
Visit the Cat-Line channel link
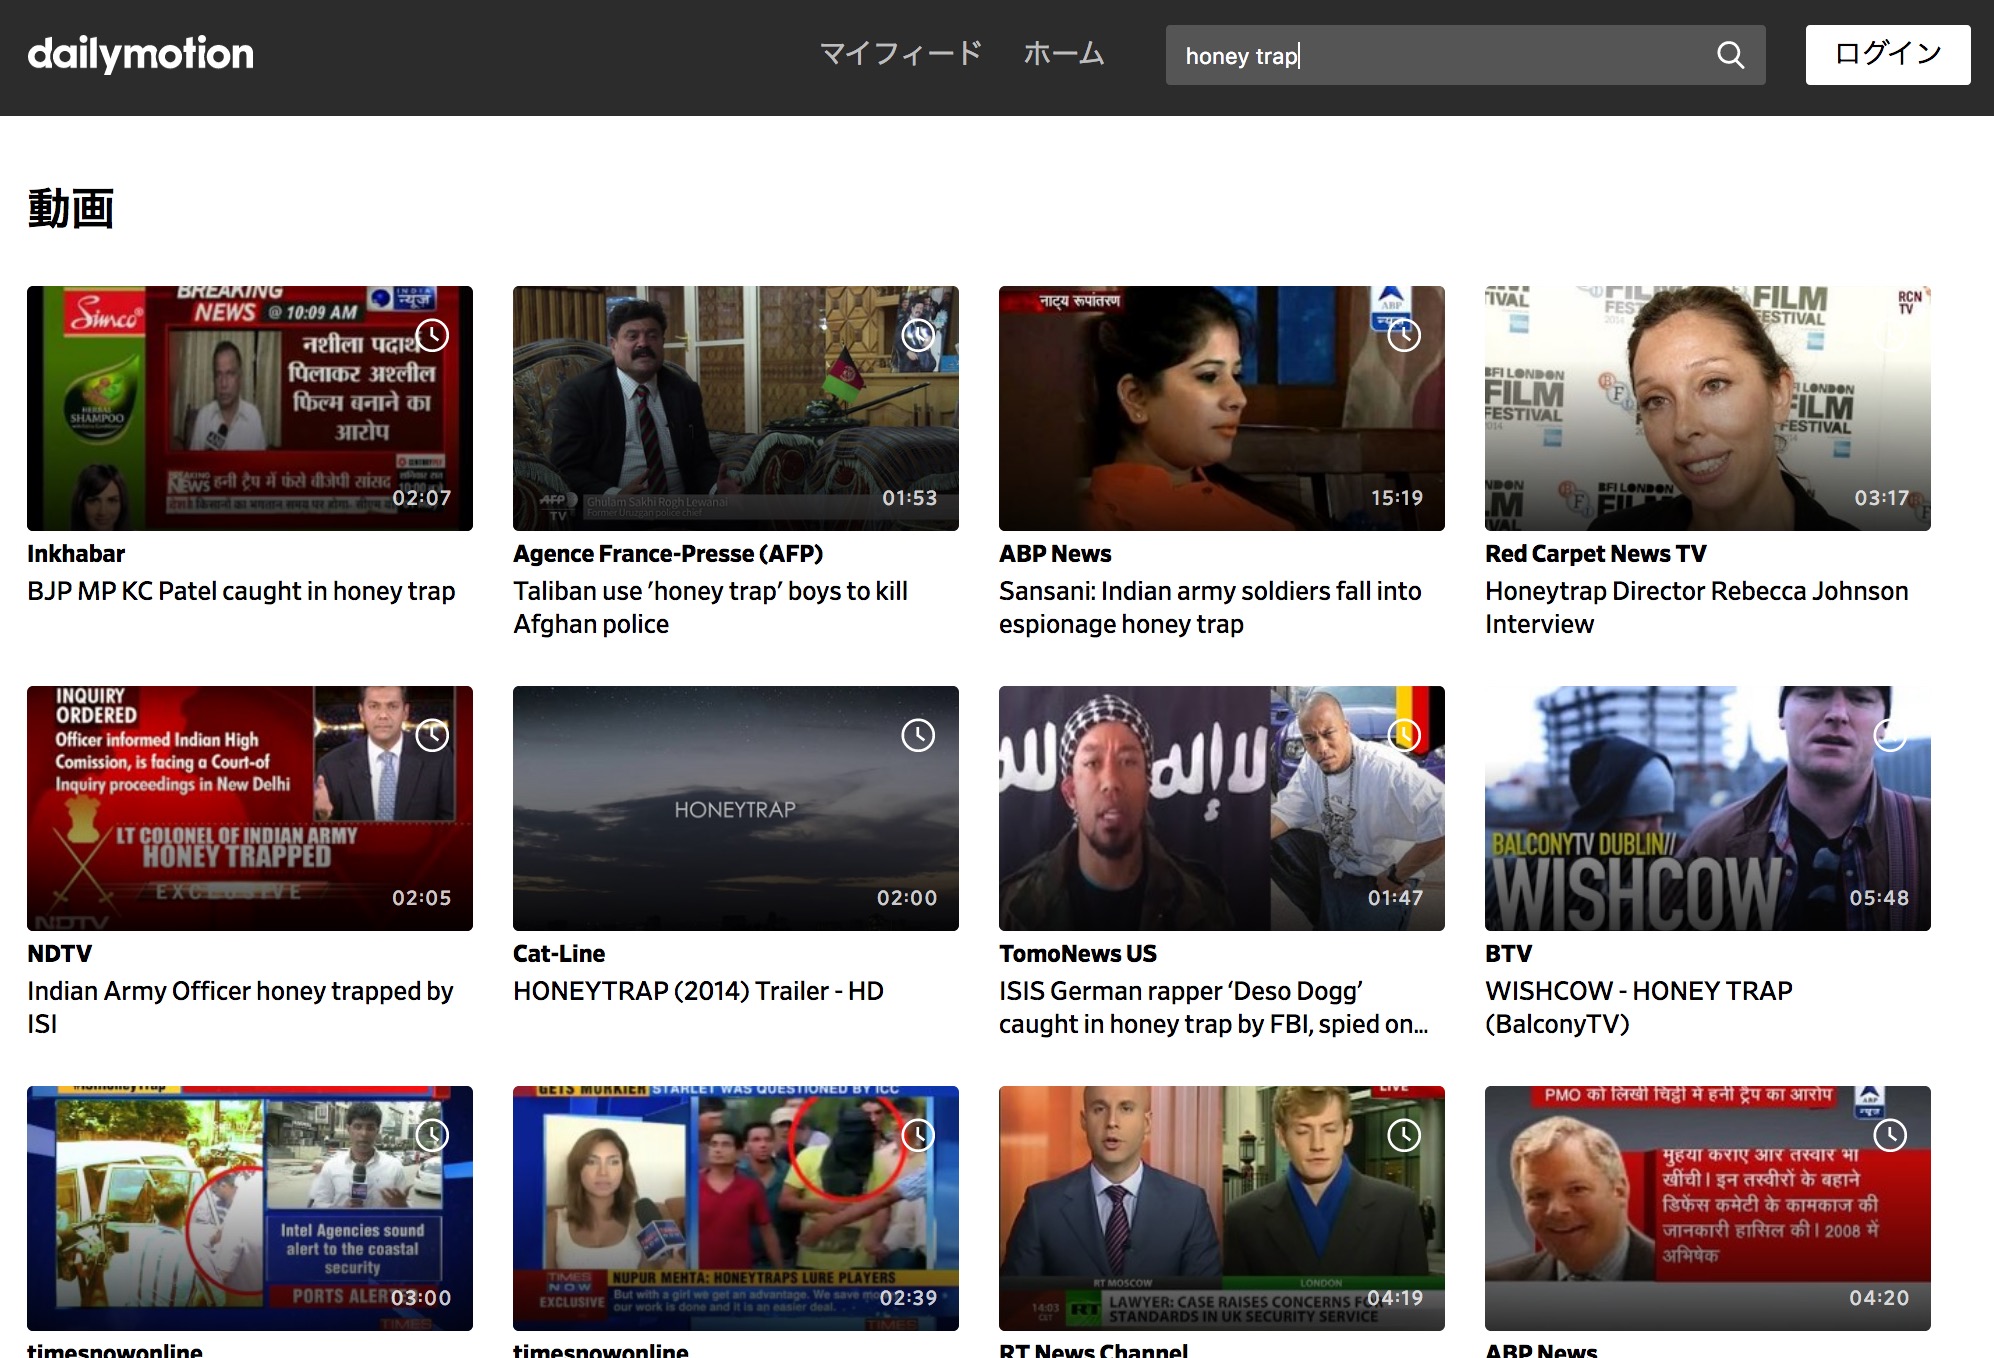(559, 954)
